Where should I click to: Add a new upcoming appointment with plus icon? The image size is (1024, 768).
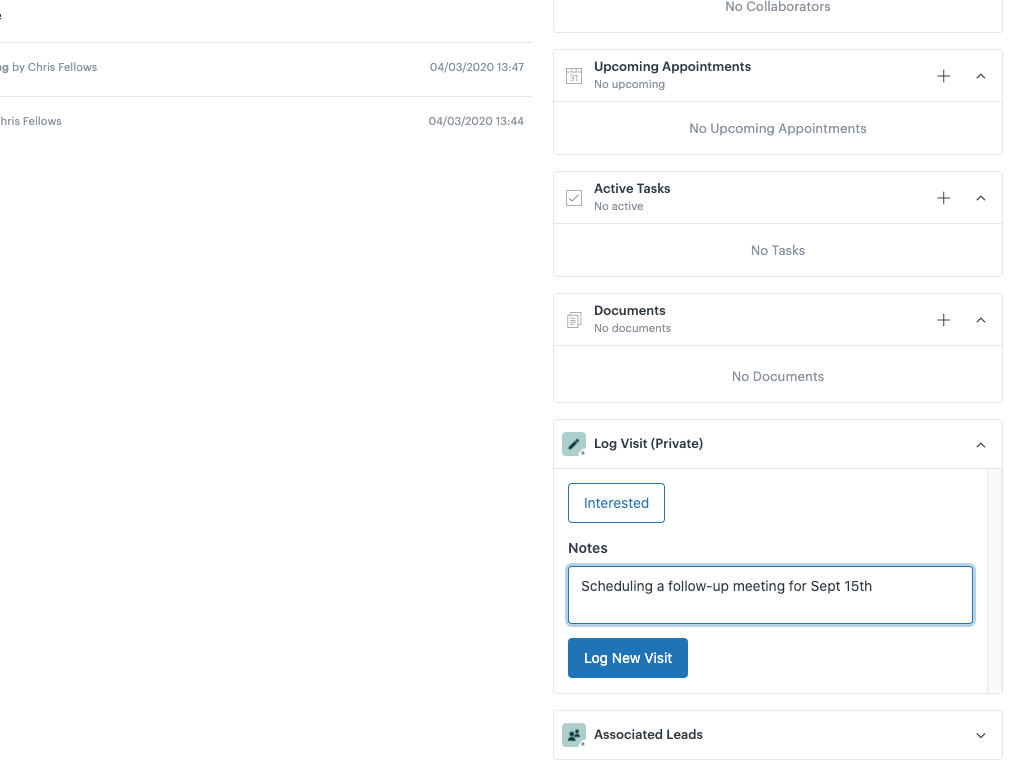coord(943,75)
